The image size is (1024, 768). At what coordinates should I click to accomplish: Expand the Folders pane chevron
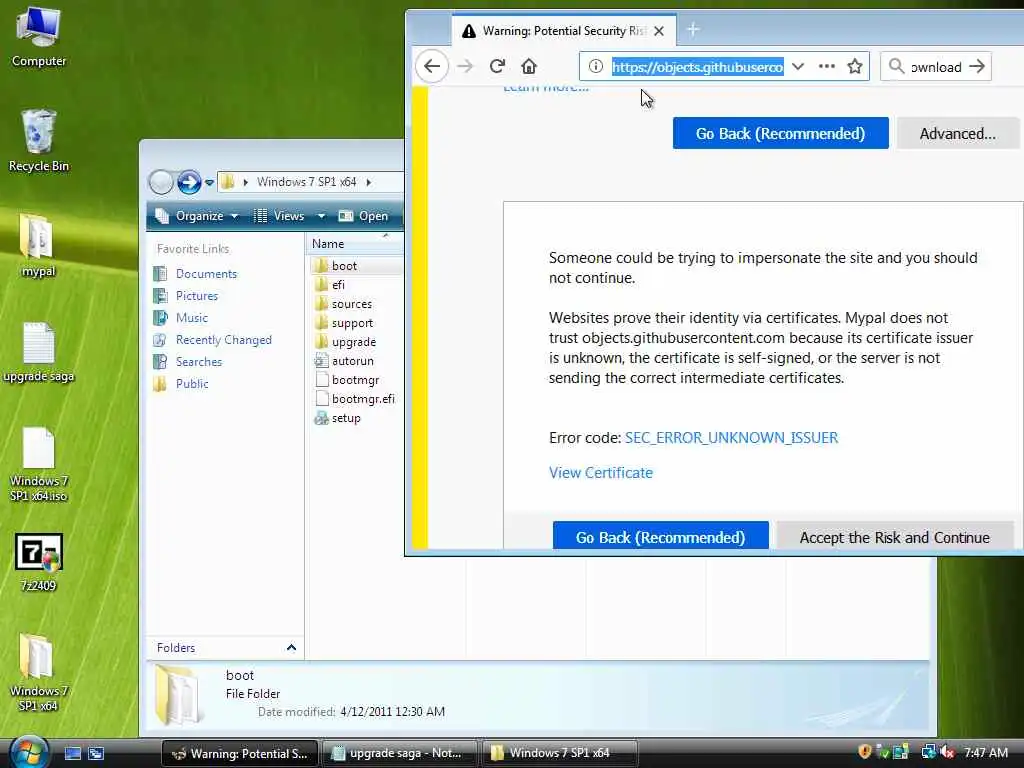[291, 648]
